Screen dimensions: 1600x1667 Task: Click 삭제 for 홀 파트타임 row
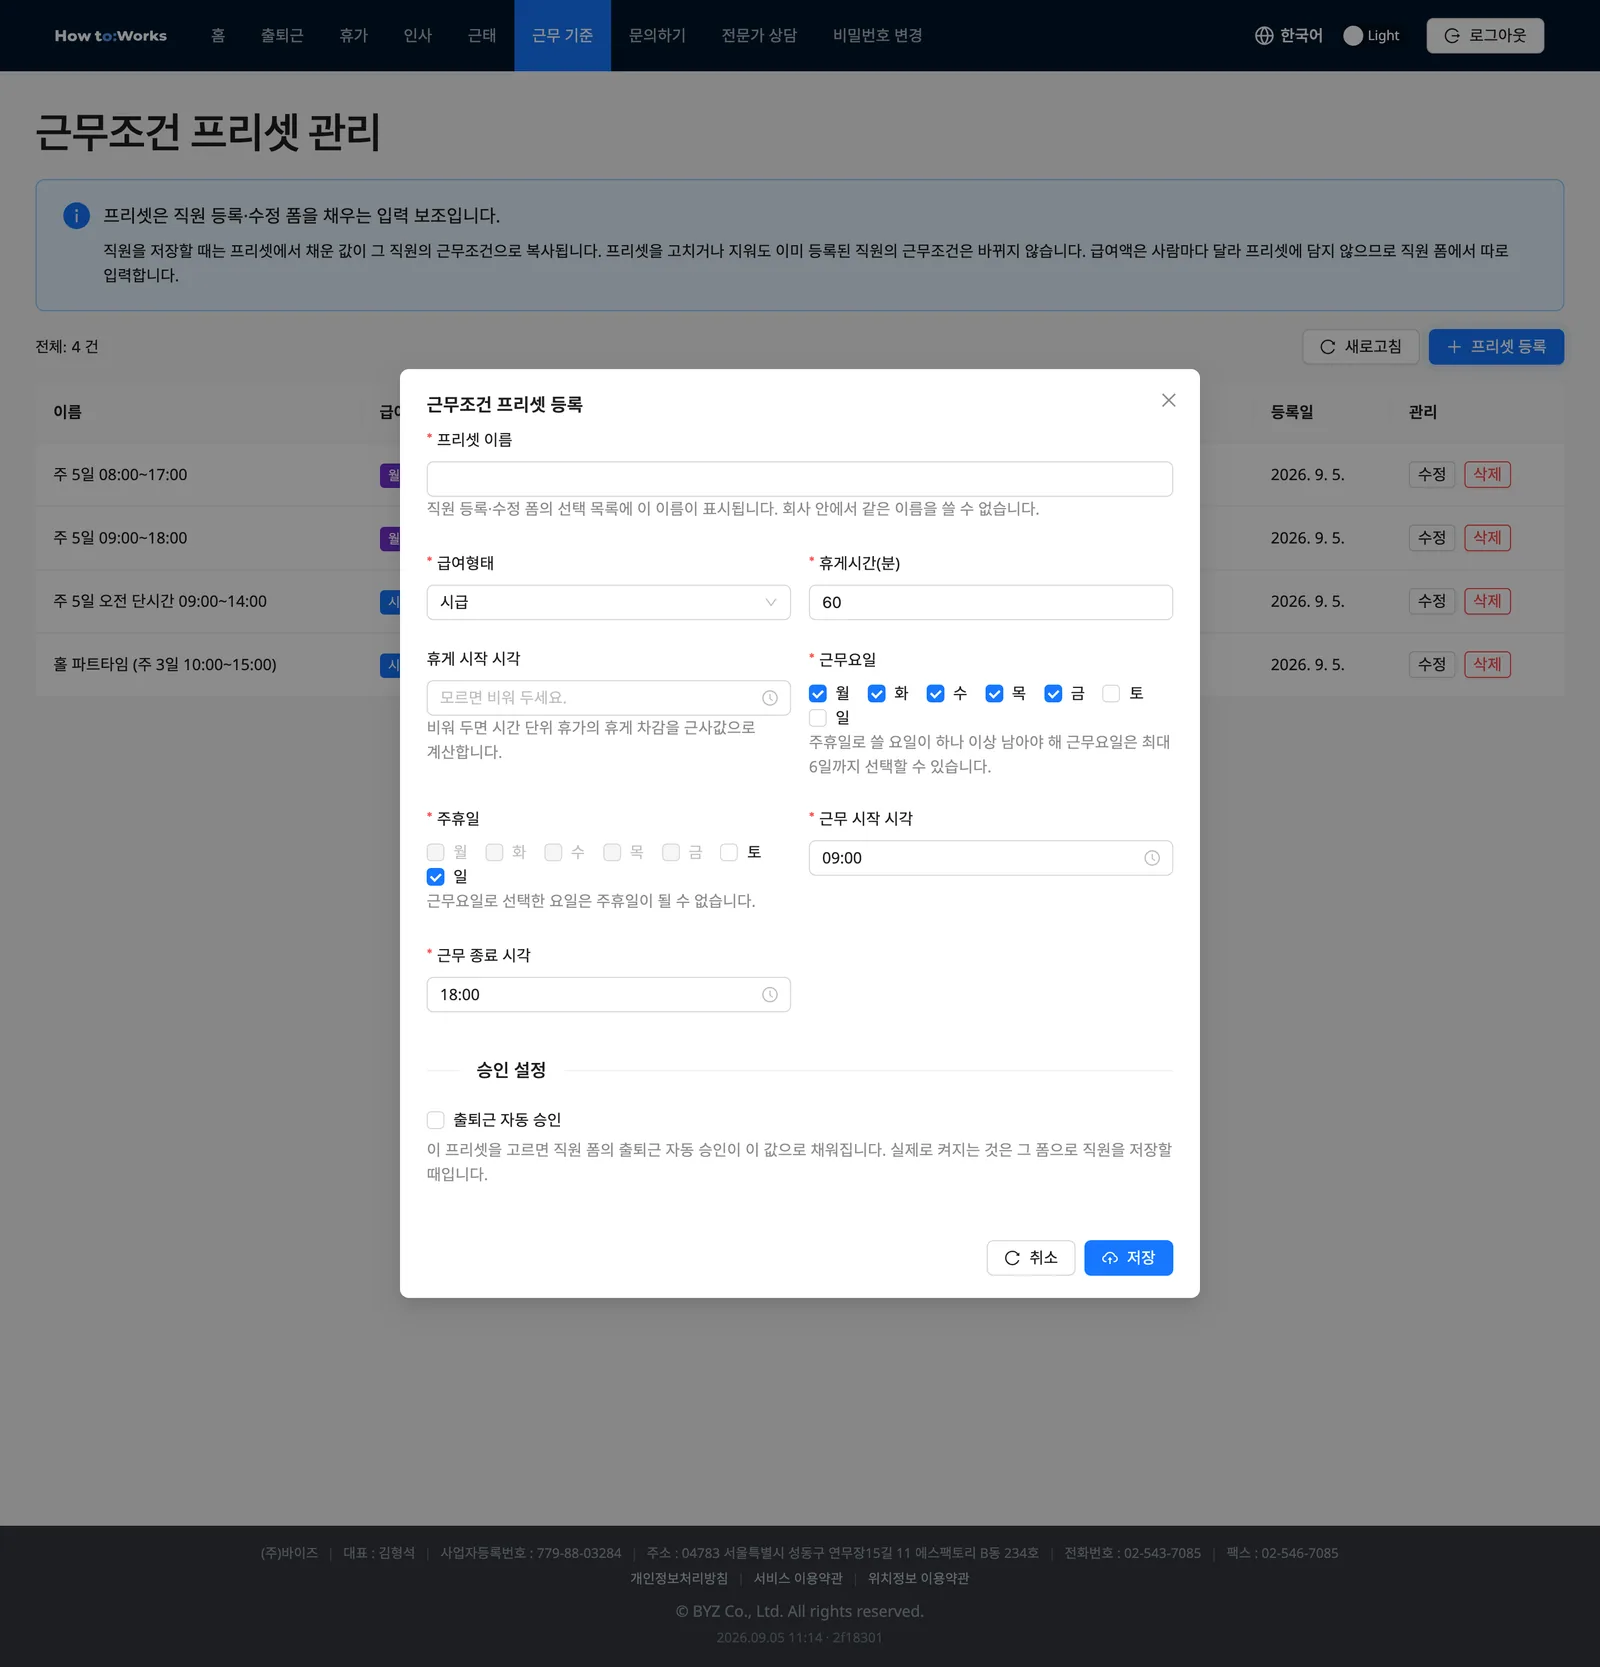pos(1487,664)
